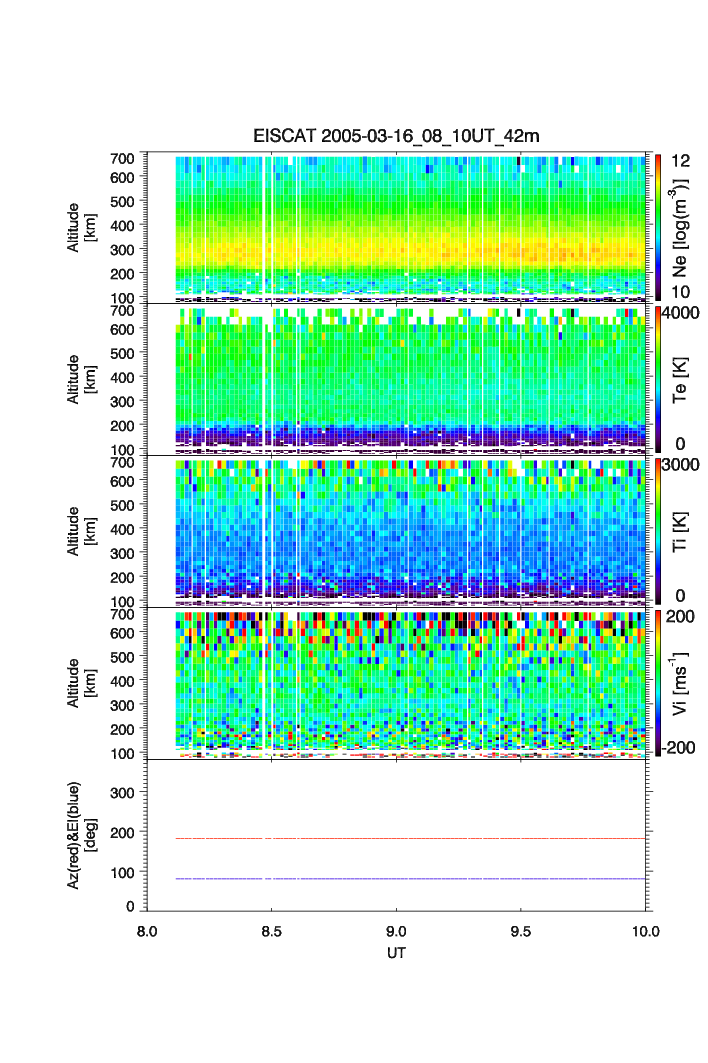Click the Az(red)&El(blue) axis label
This screenshot has height=1063, width=708.
point(80,835)
